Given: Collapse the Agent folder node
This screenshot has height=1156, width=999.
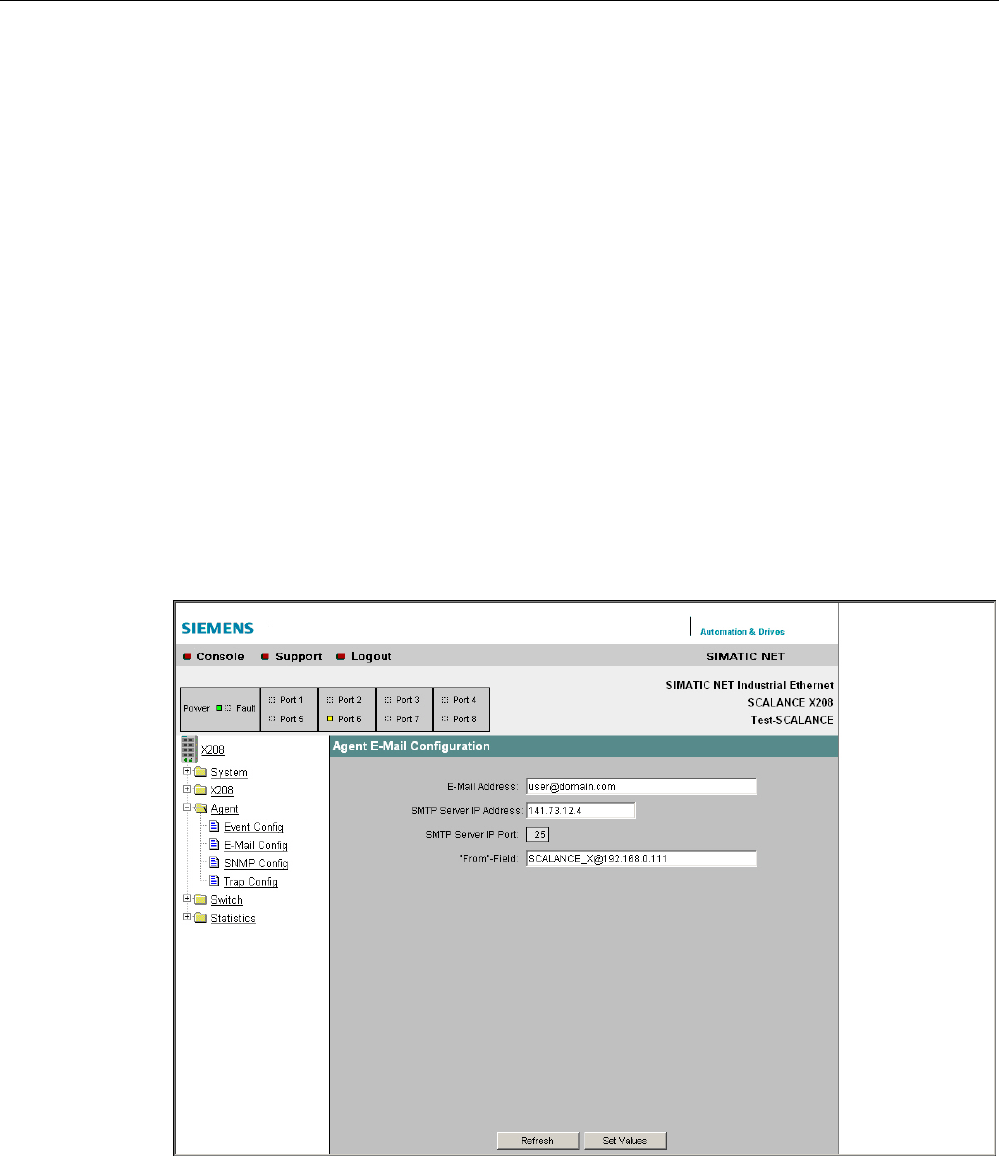Looking at the screenshot, I should coord(187,807).
